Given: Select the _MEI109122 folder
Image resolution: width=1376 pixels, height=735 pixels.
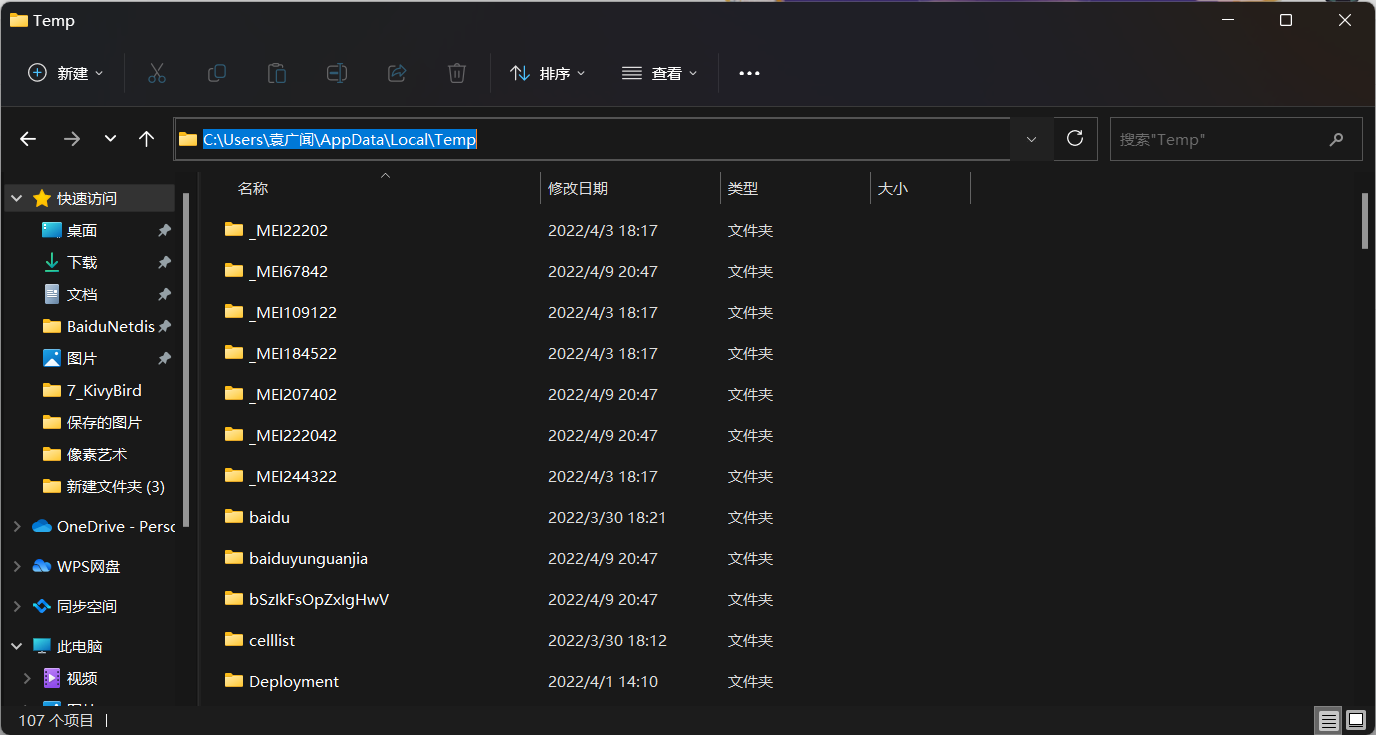Looking at the screenshot, I should [x=293, y=312].
